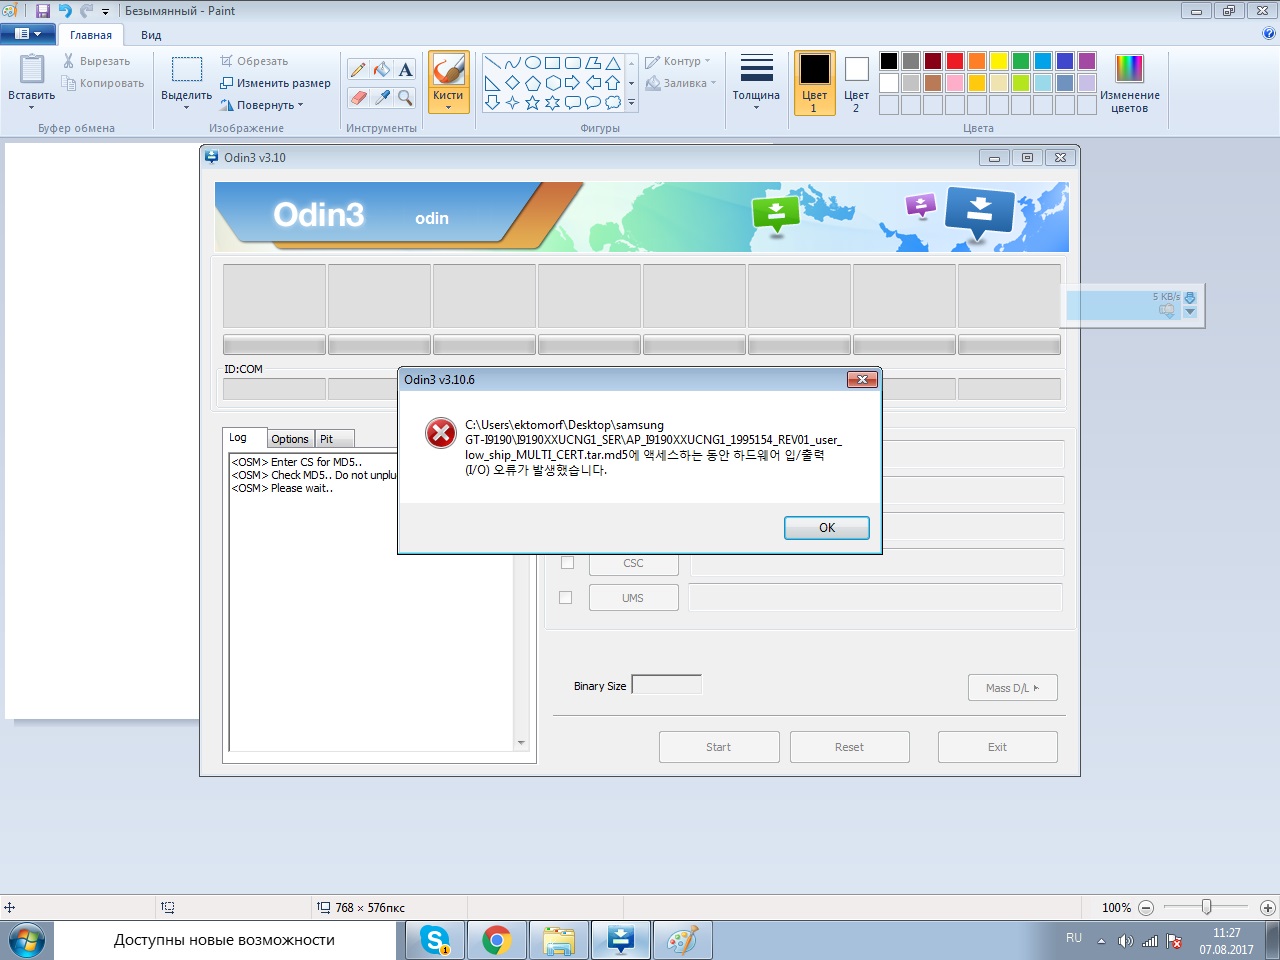The width and height of the screenshot is (1280, 960).
Task: Enable the CSC checkbox
Action: point(567,563)
